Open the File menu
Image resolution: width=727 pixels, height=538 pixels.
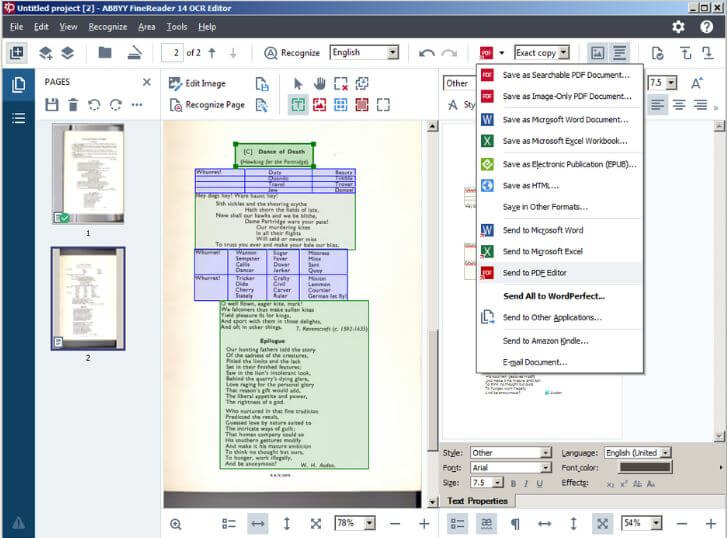click(x=16, y=27)
